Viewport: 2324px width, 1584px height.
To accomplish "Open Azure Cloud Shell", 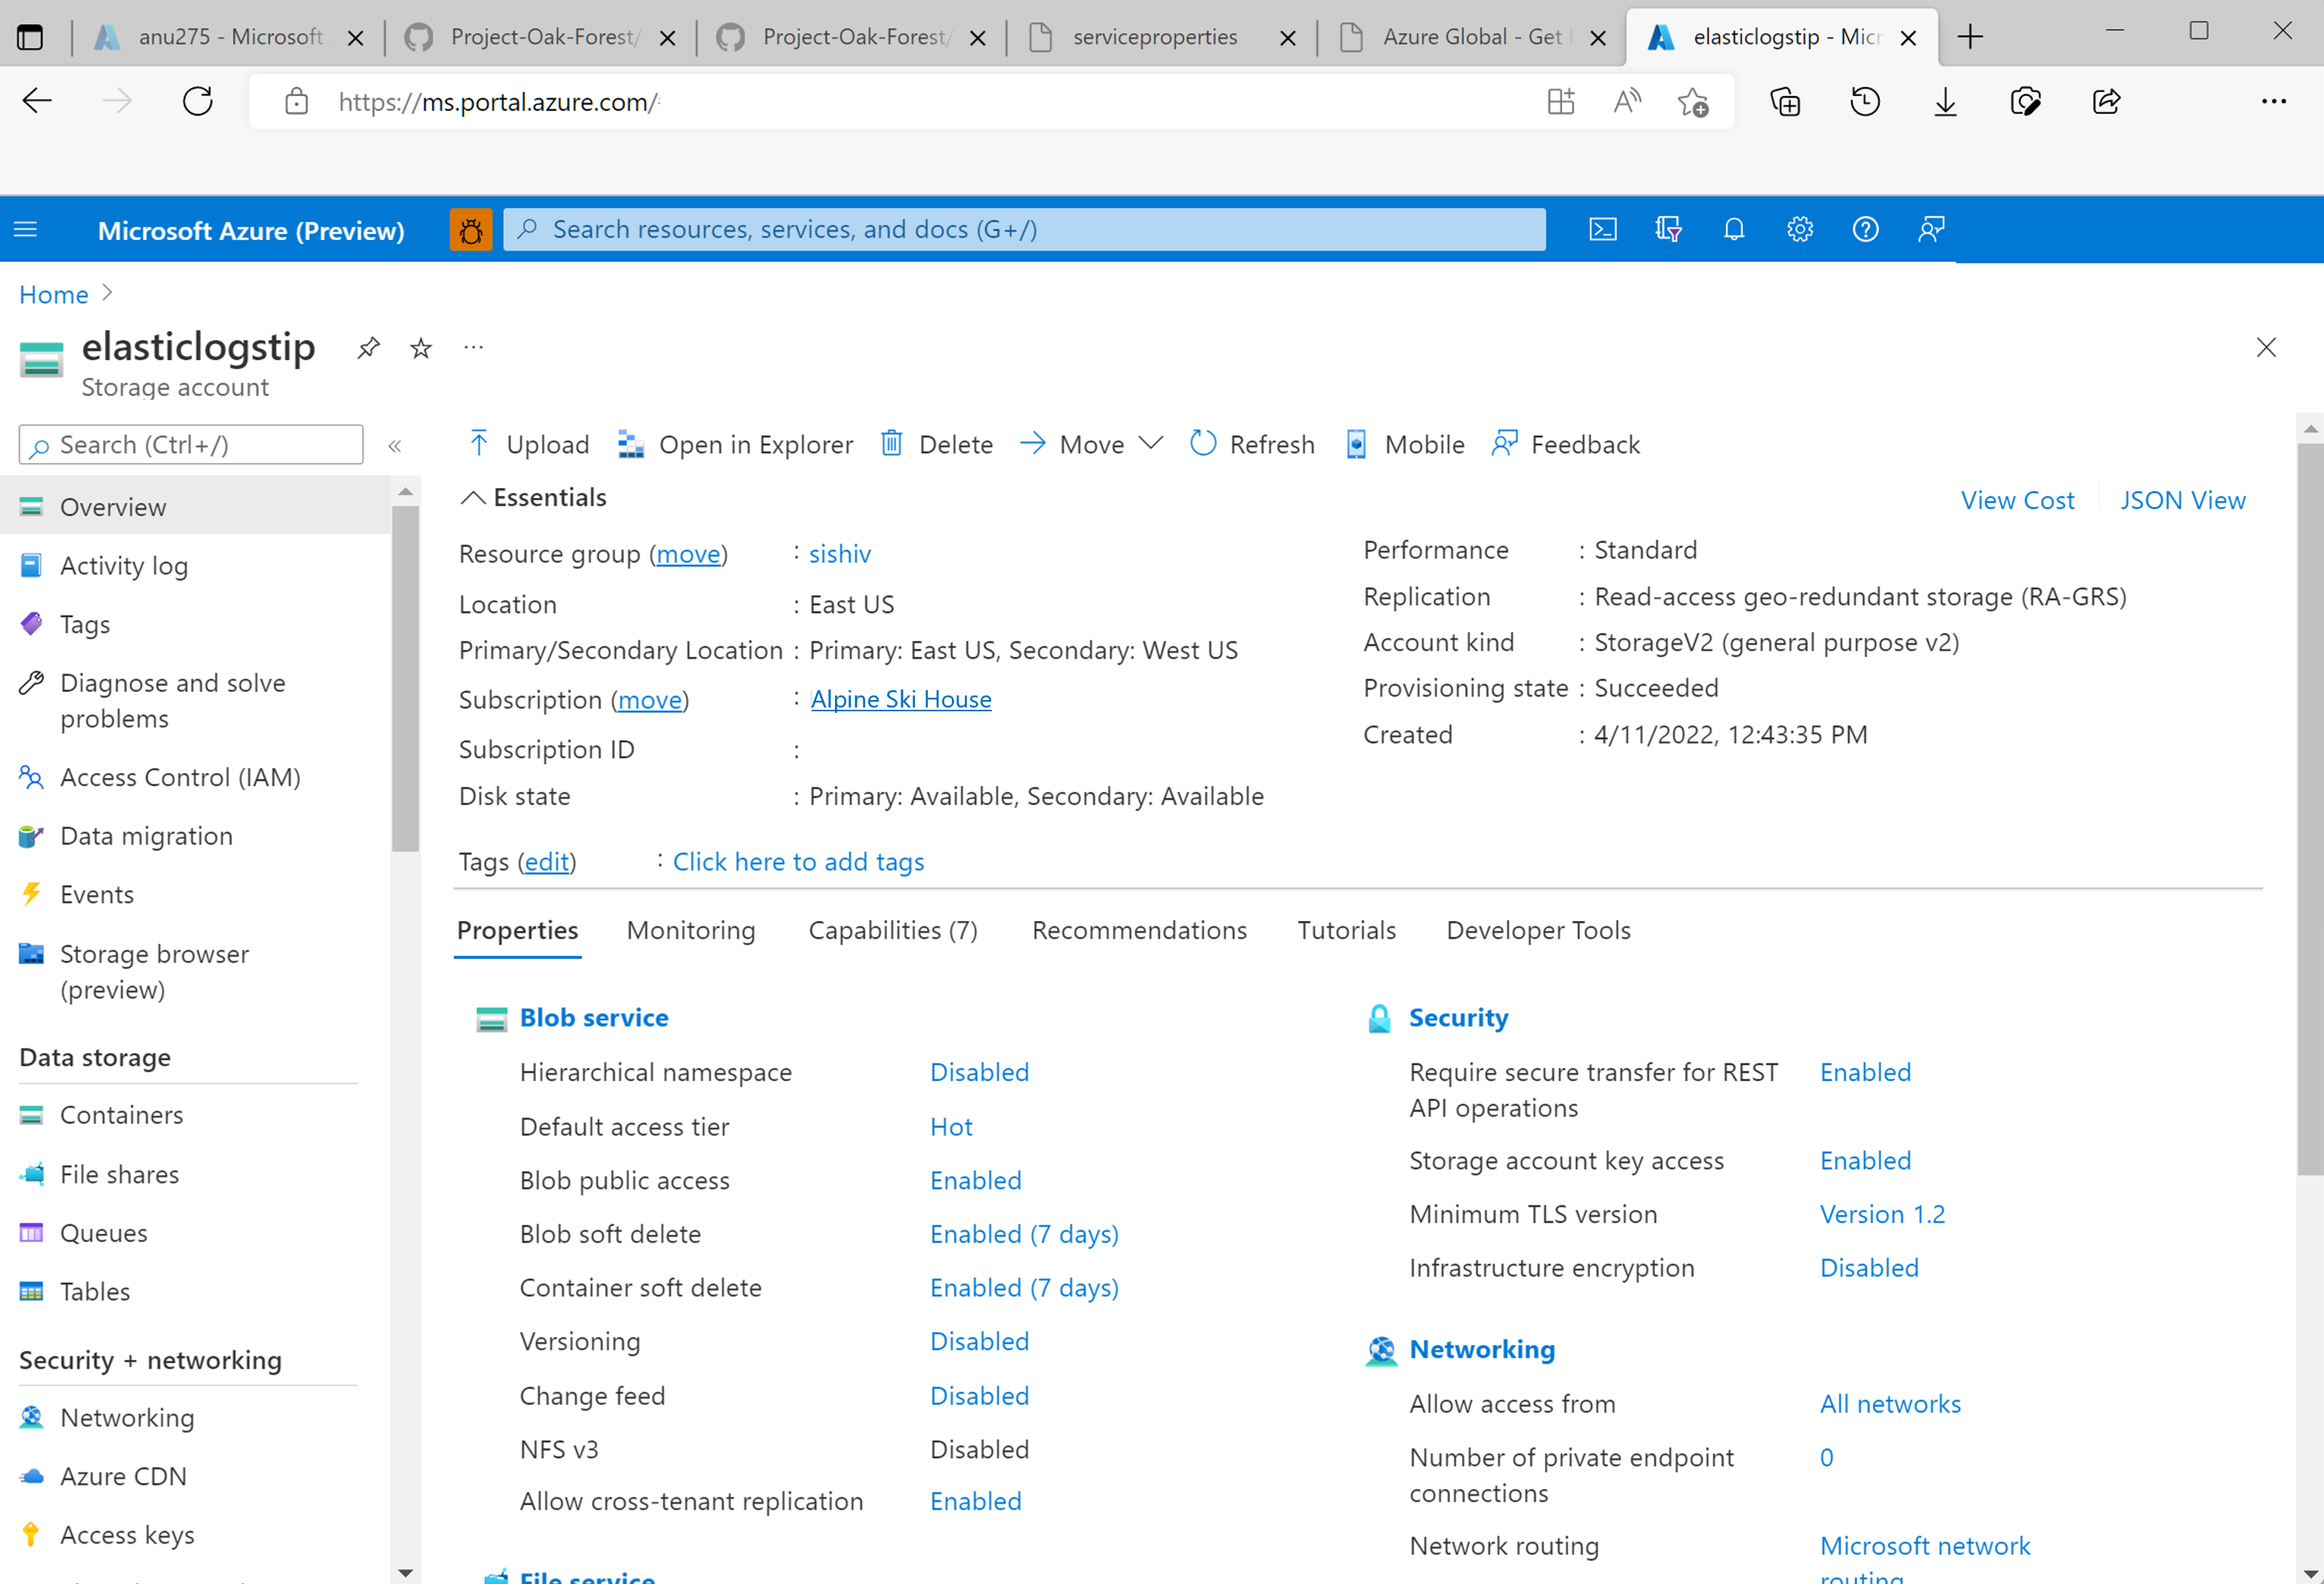I will (1603, 229).
